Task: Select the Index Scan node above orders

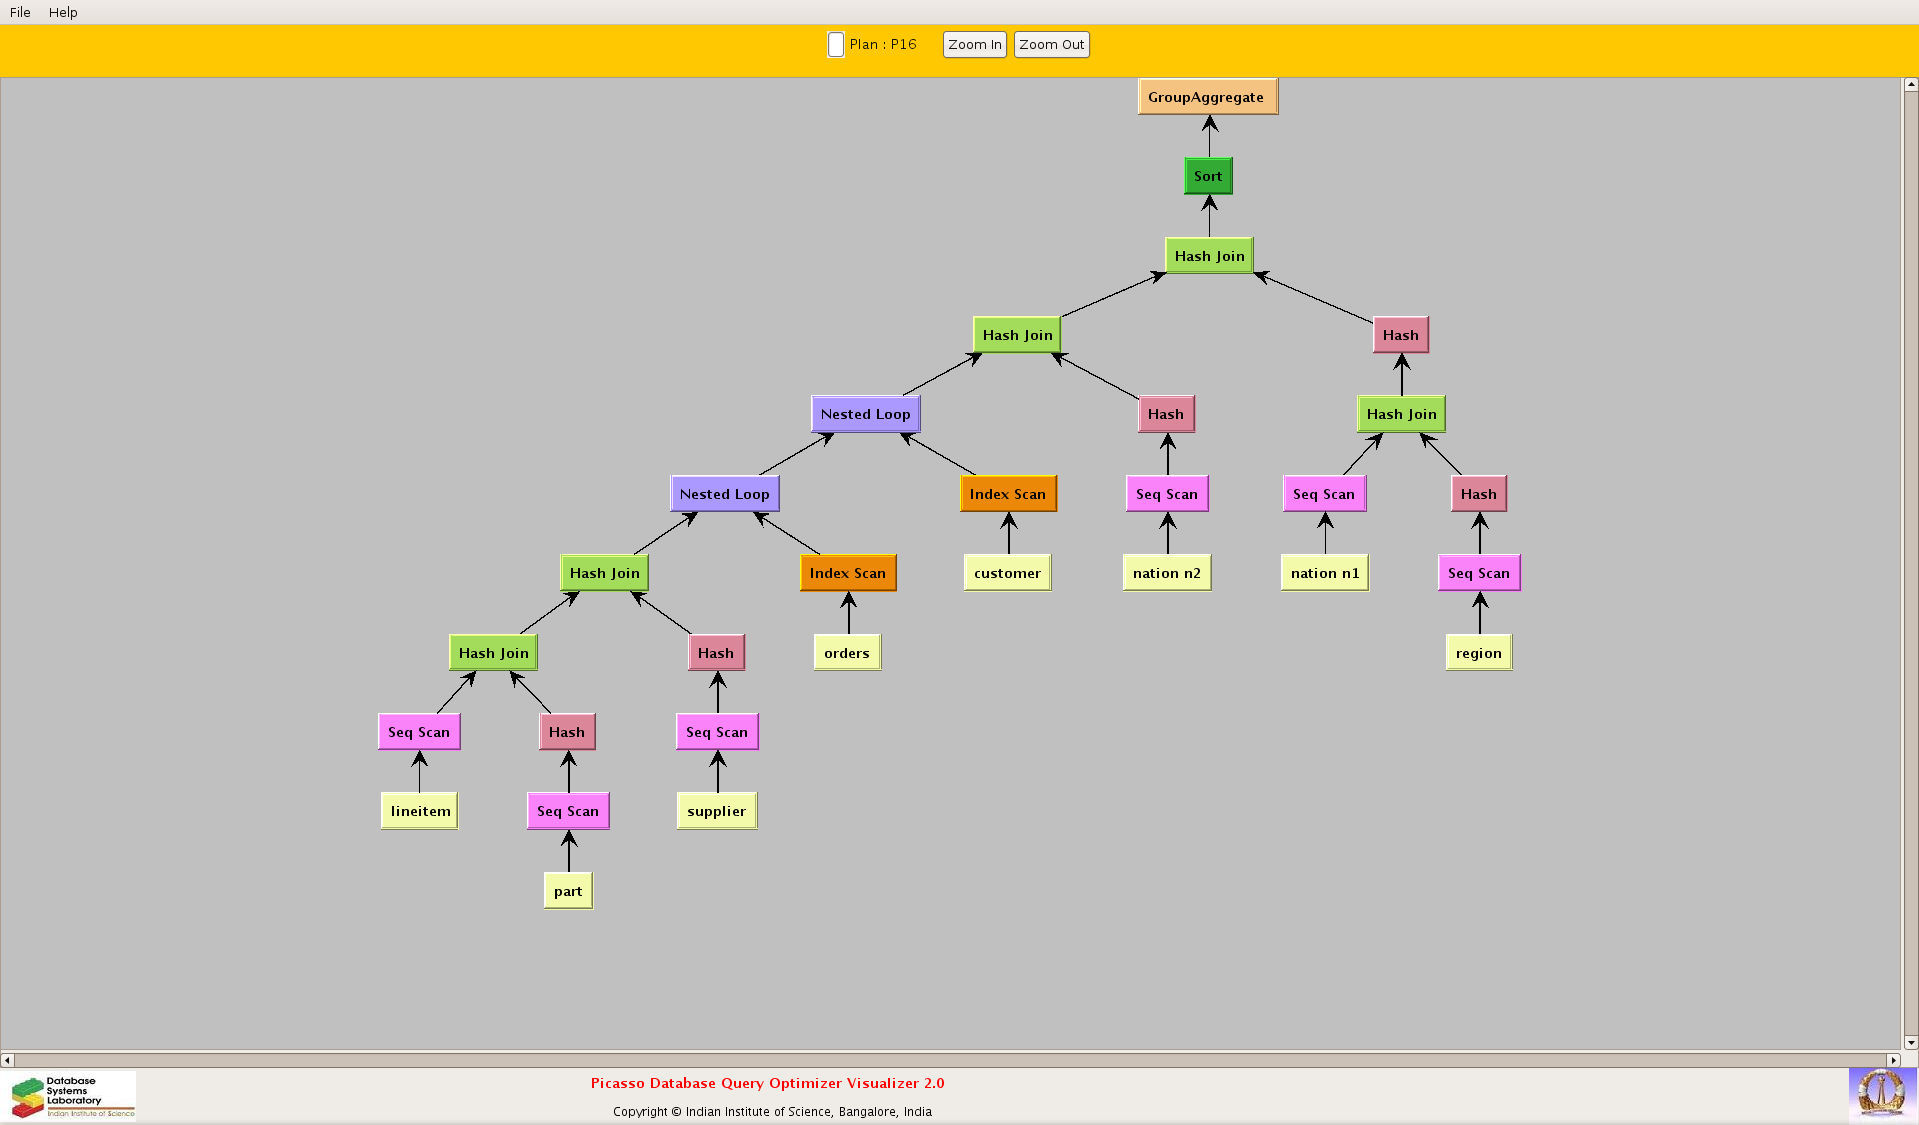Action: click(847, 573)
